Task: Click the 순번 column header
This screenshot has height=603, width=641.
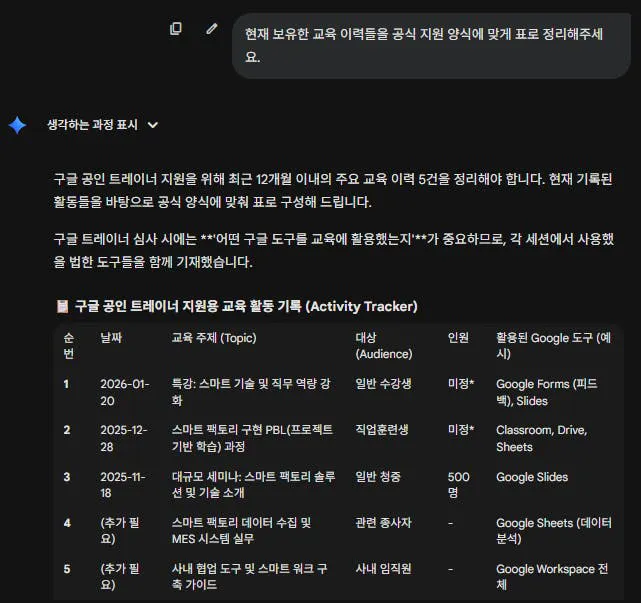Action: [69, 345]
